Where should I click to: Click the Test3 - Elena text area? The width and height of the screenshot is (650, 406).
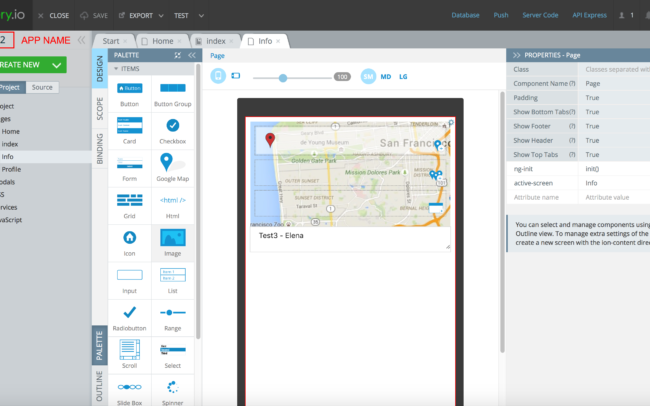click(350, 239)
